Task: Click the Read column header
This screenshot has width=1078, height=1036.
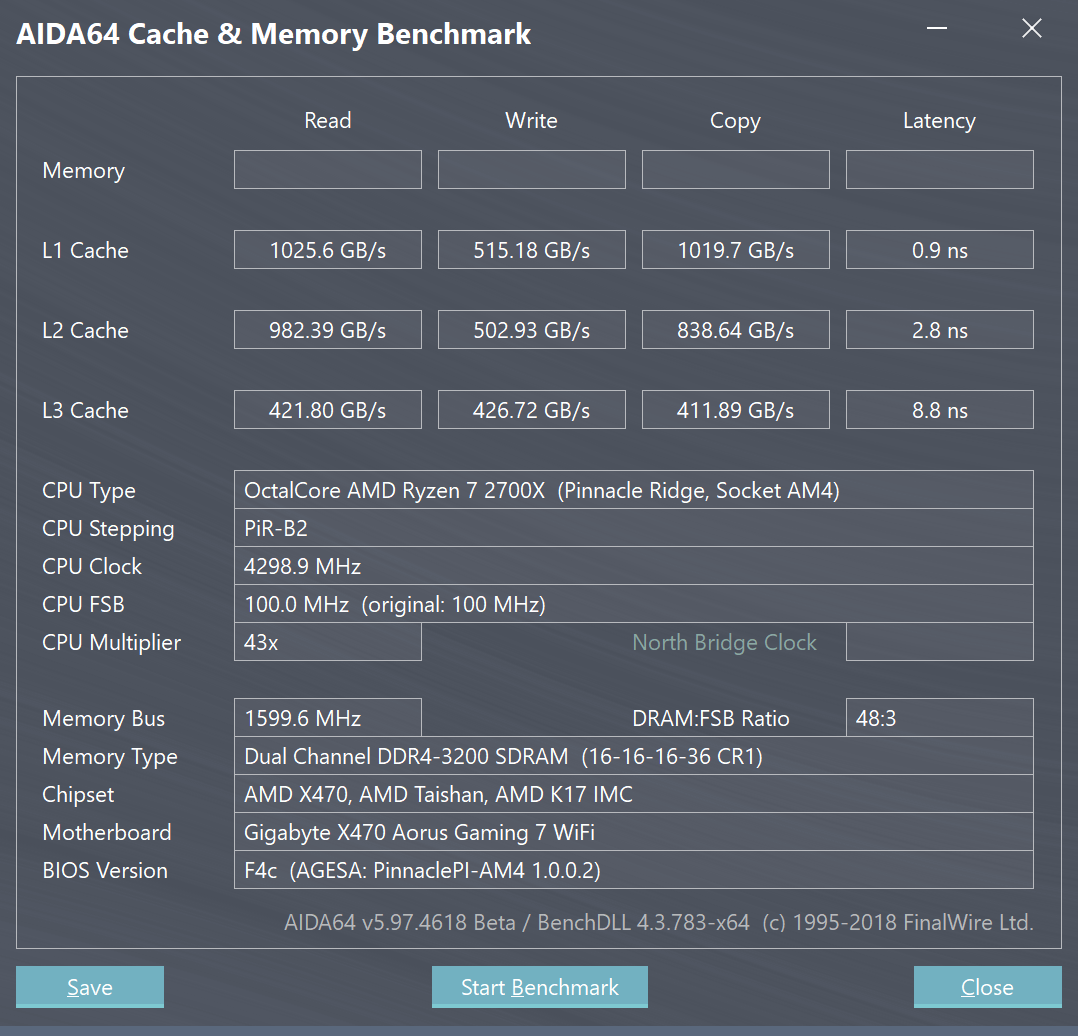Action: point(328,120)
